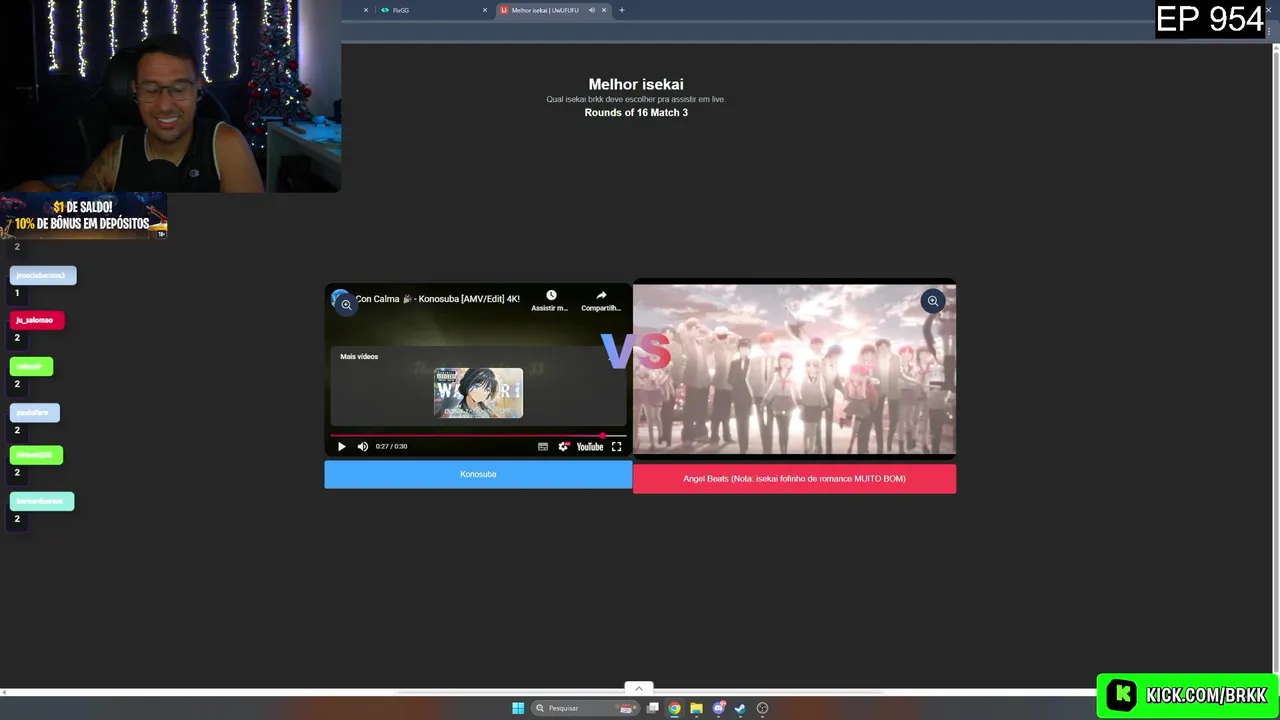Play the Konosuba YouTube video
Screen dimensions: 1280x720
341,447
